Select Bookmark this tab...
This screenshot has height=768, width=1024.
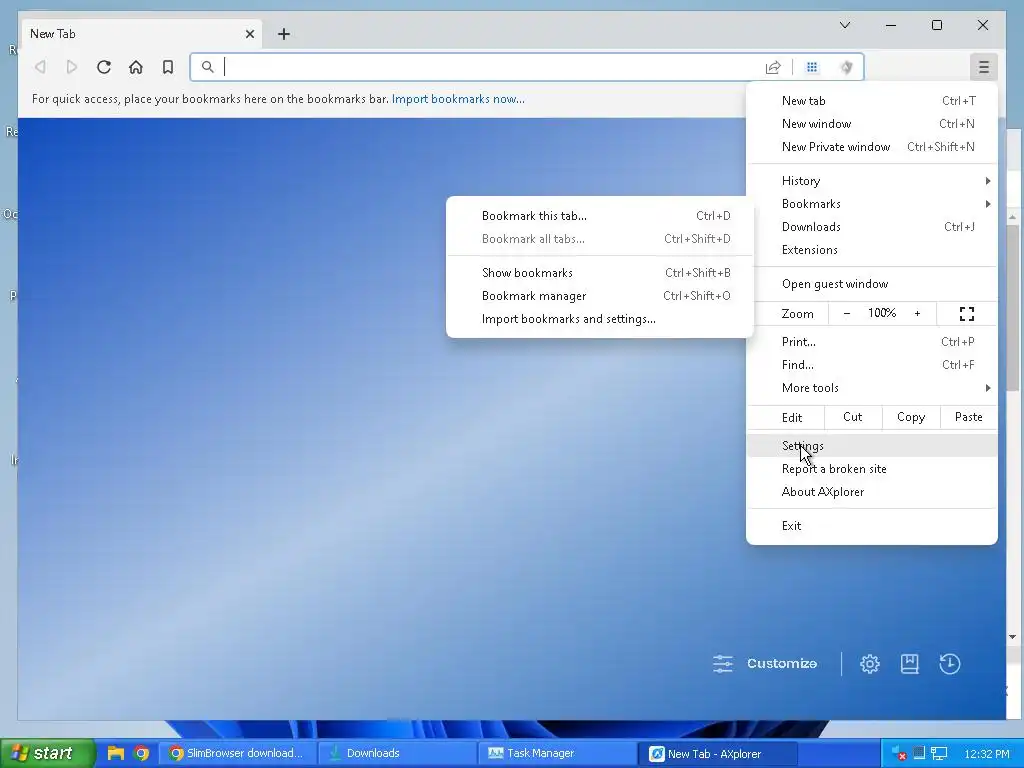click(x=600, y=216)
